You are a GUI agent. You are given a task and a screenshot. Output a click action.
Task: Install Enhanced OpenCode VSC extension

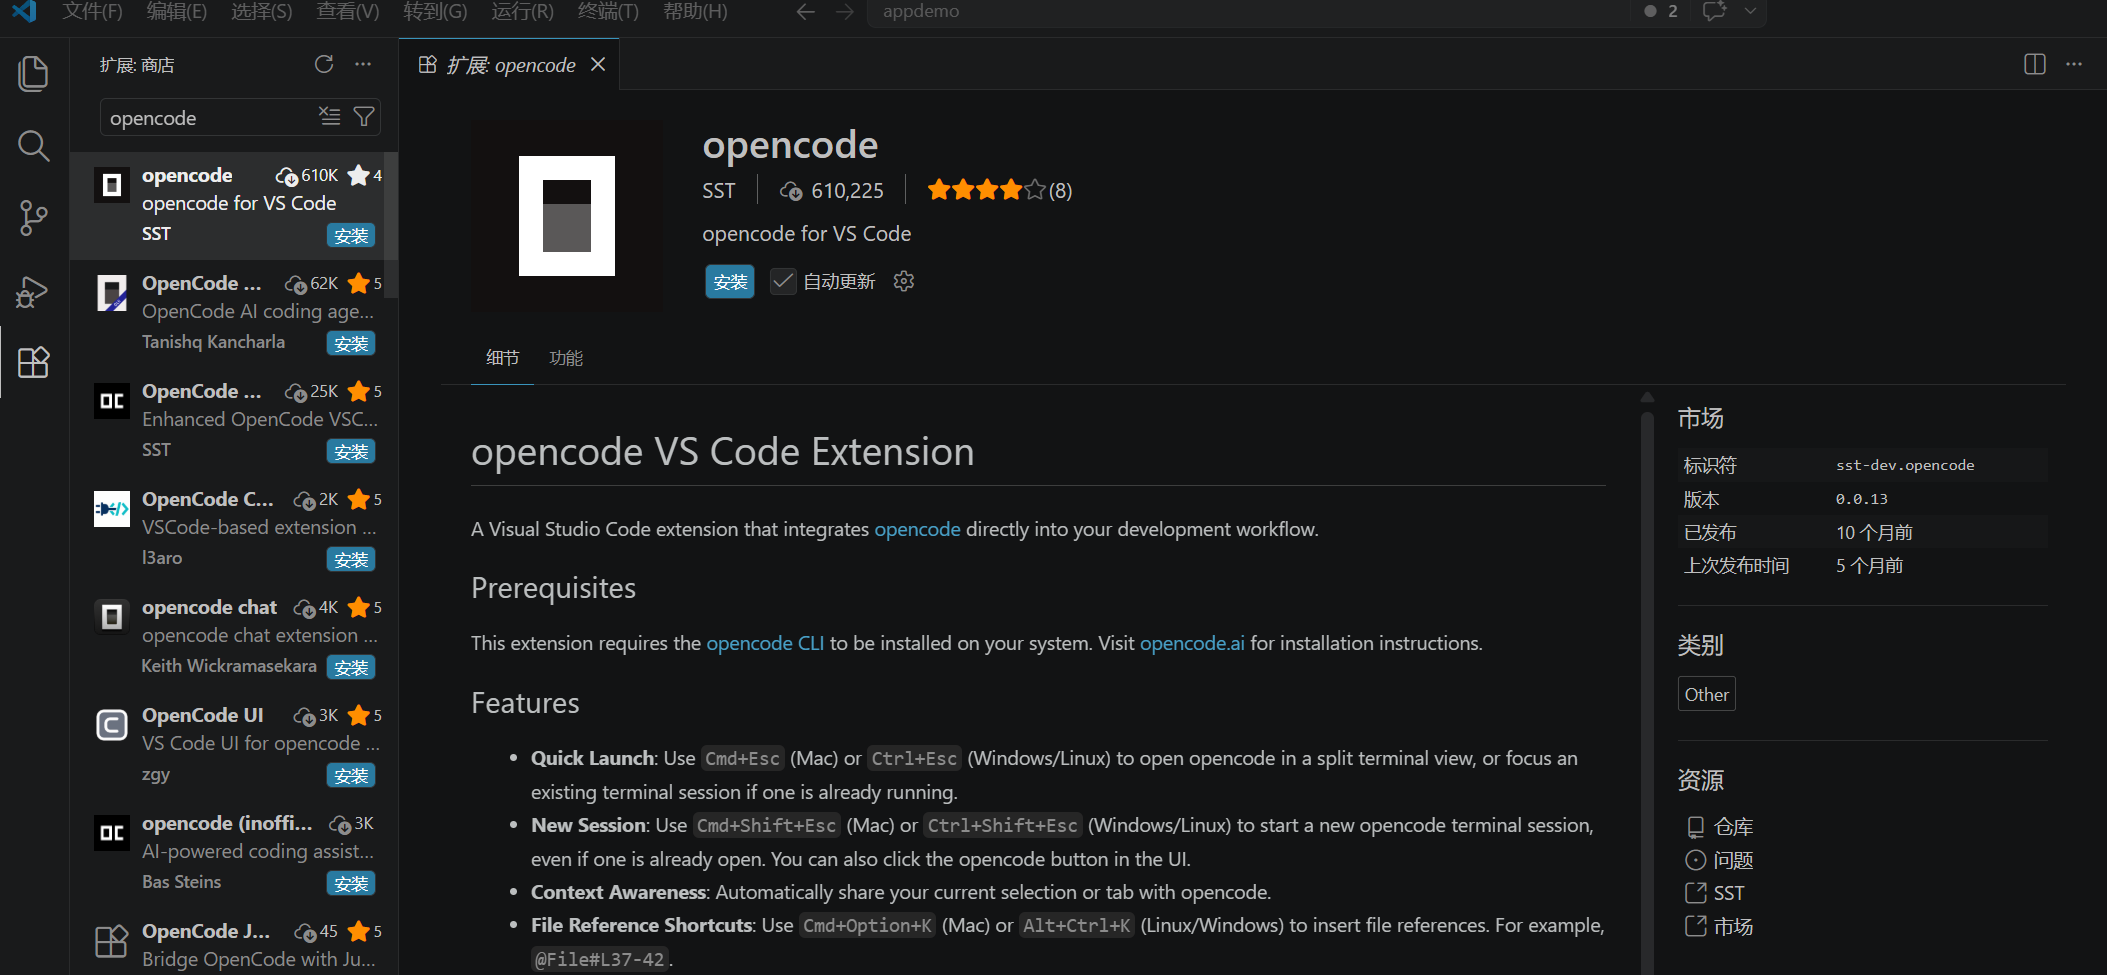pos(351,451)
